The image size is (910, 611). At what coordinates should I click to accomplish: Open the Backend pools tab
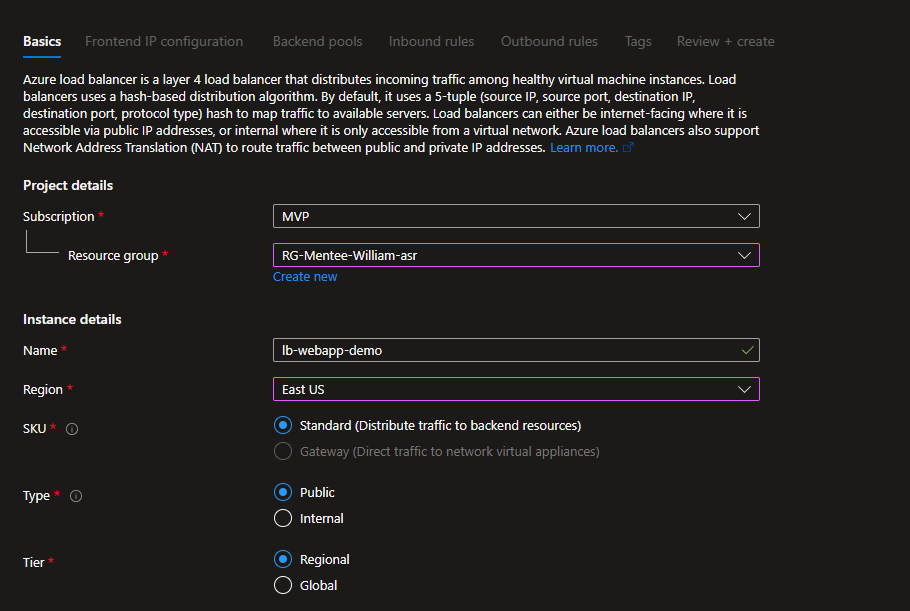pos(317,42)
